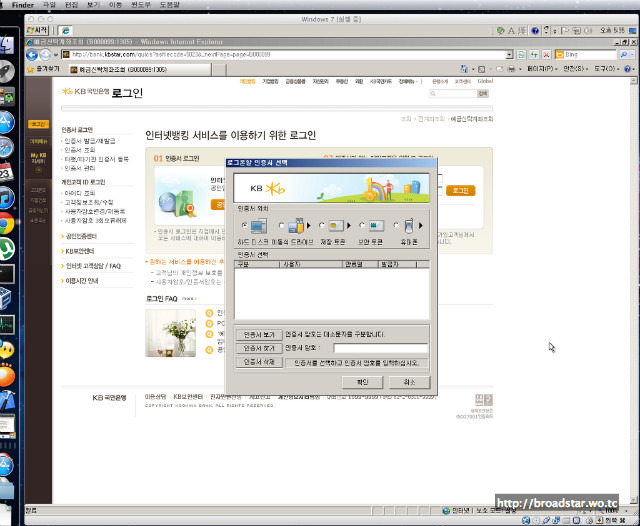Screen dimensions: 640x526
Task: Click the storage token smart card icon
Action: [336, 226]
